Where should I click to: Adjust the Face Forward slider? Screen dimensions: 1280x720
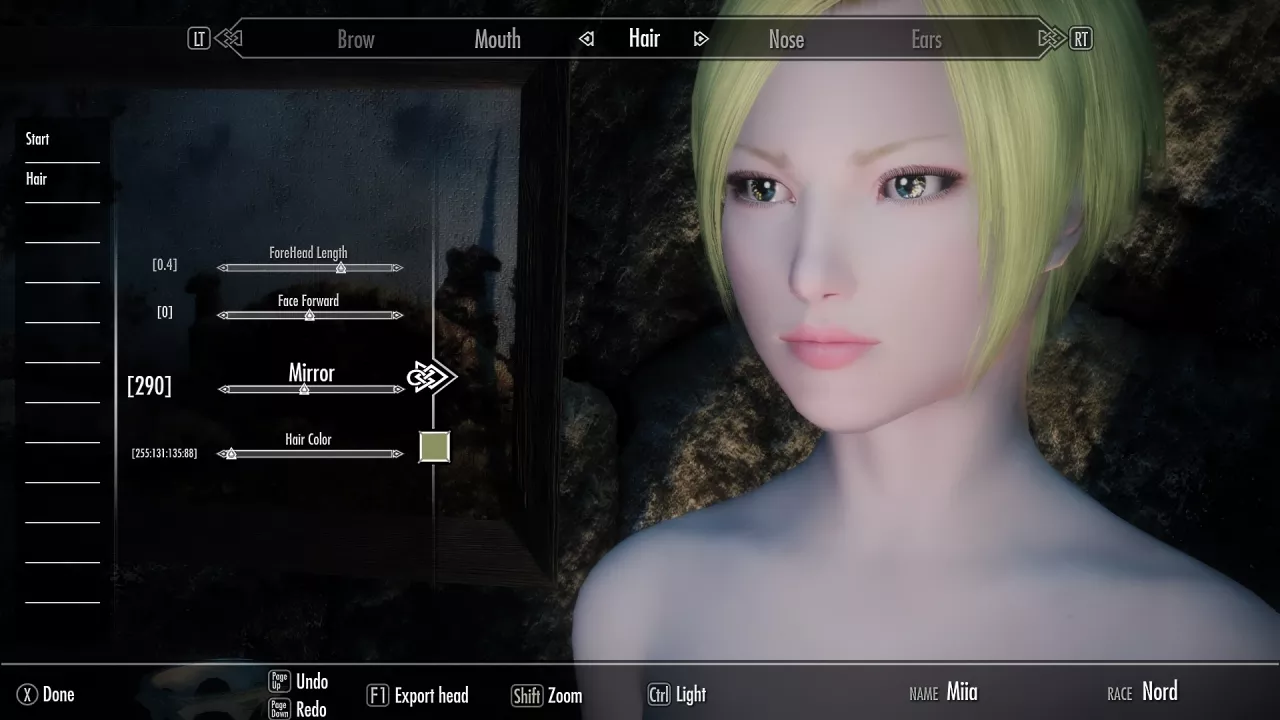click(x=310, y=315)
